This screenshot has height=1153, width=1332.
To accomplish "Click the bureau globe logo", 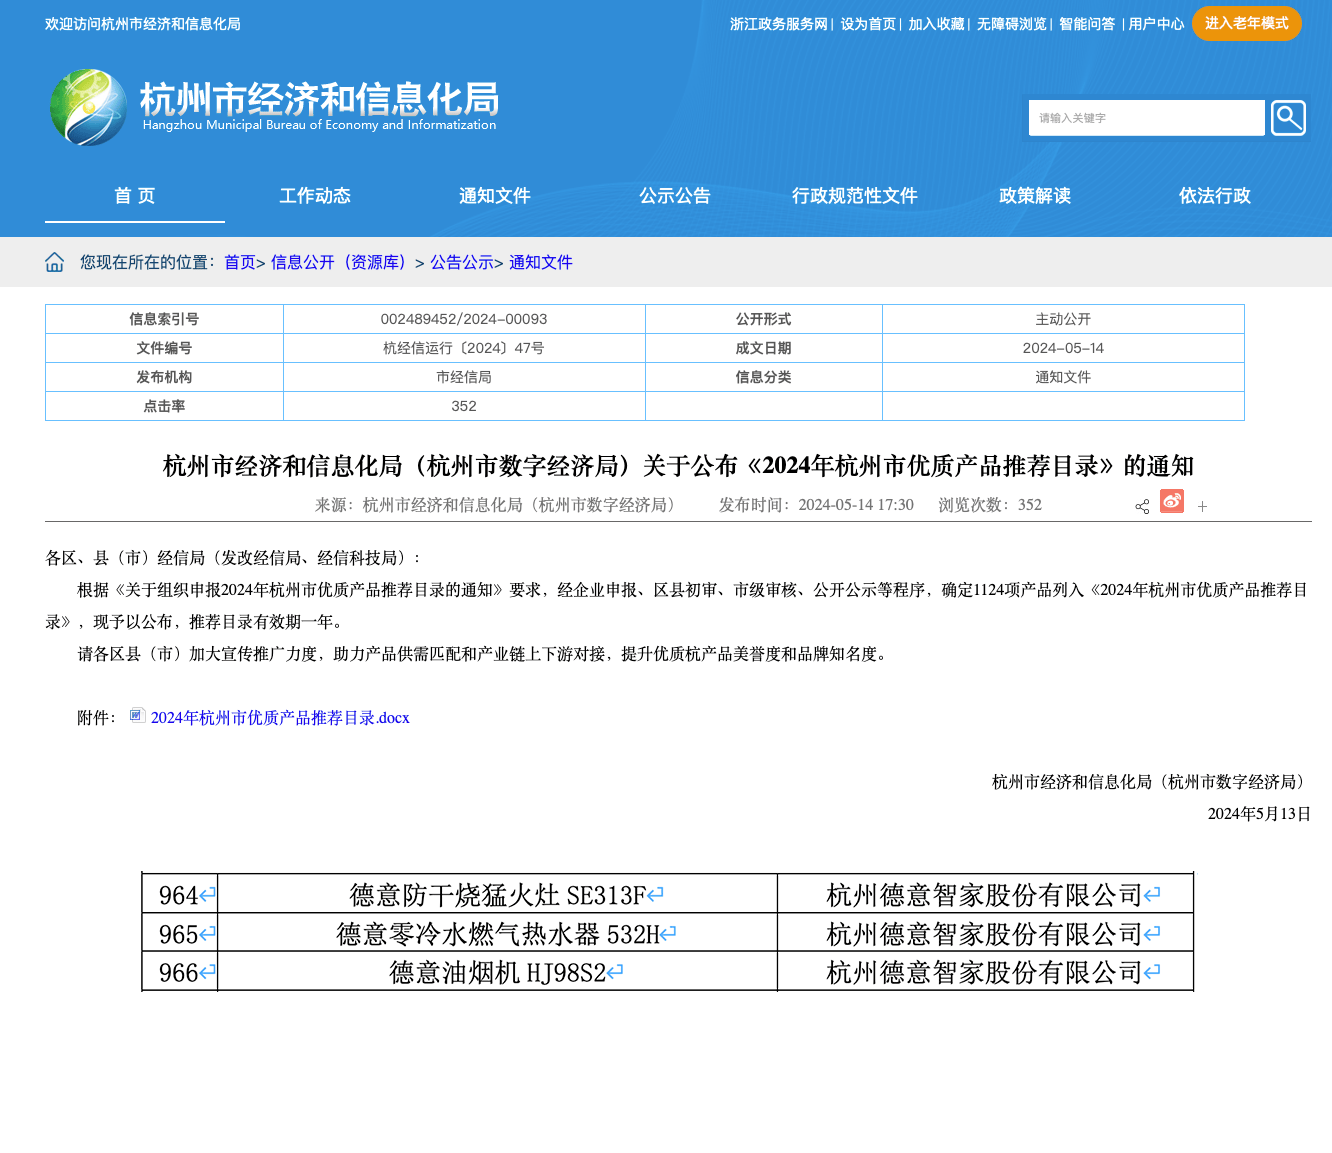I will pyautogui.click(x=88, y=108).
